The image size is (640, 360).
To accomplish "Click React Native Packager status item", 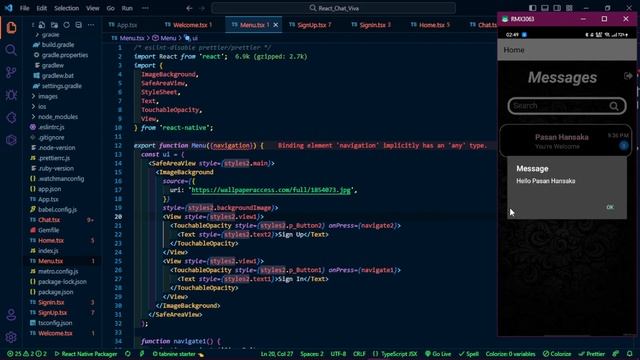I will click(86, 354).
